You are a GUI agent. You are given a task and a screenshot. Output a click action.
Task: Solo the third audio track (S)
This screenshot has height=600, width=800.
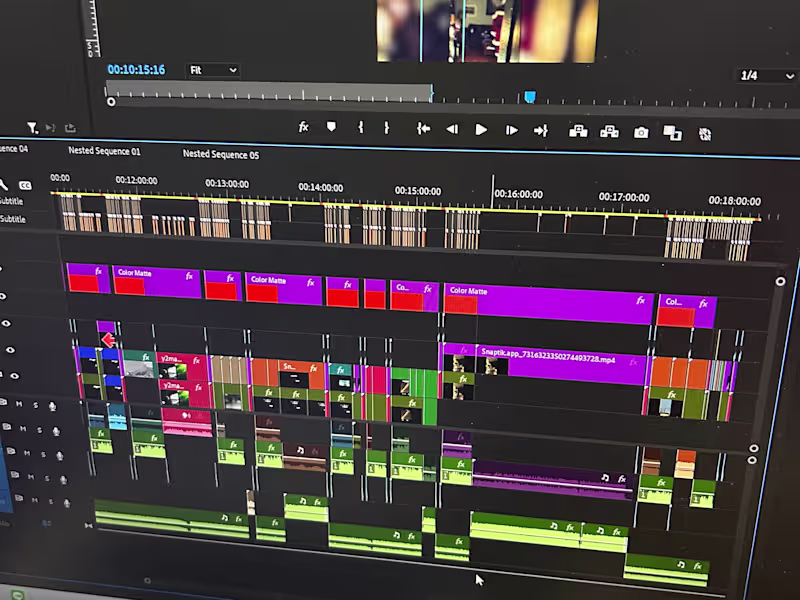pyautogui.click(x=43, y=454)
